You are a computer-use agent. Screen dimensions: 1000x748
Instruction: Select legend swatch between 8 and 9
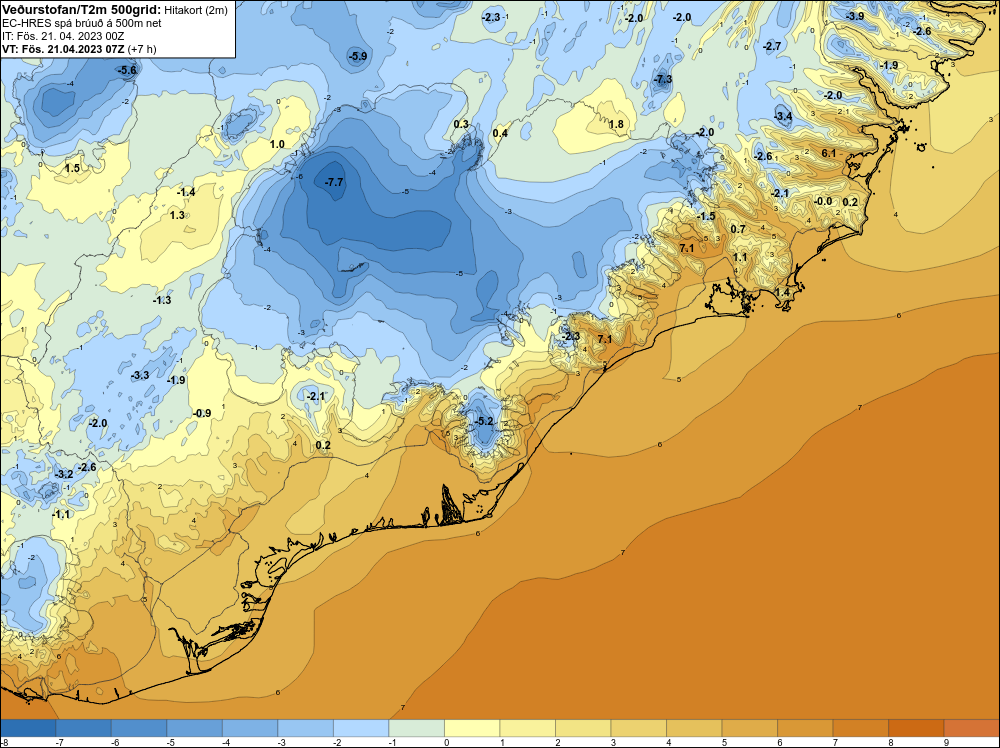click(916, 728)
